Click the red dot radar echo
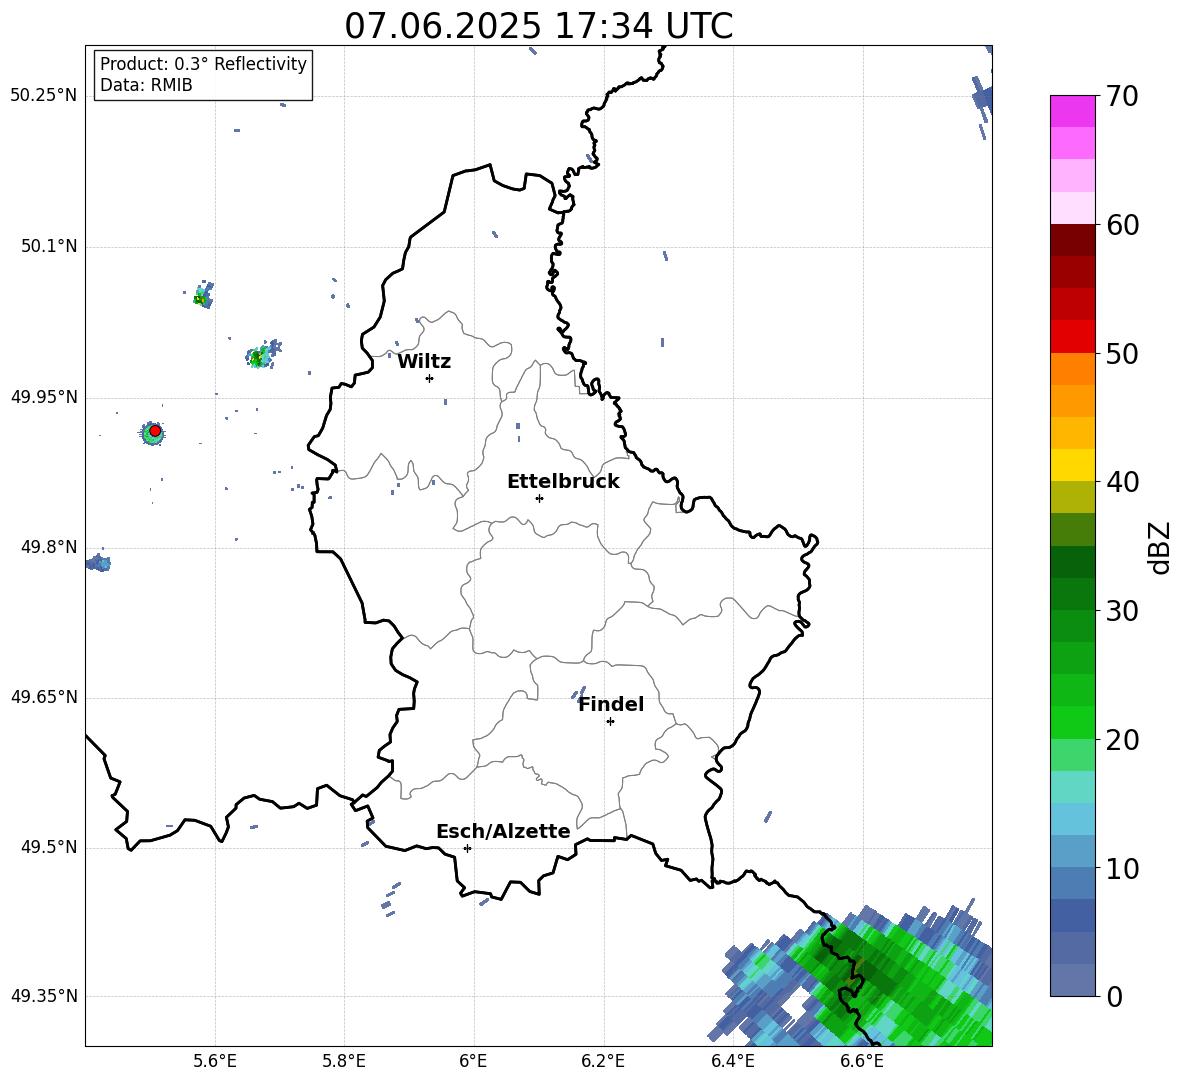The width and height of the screenshot is (1184, 1081). point(155,431)
